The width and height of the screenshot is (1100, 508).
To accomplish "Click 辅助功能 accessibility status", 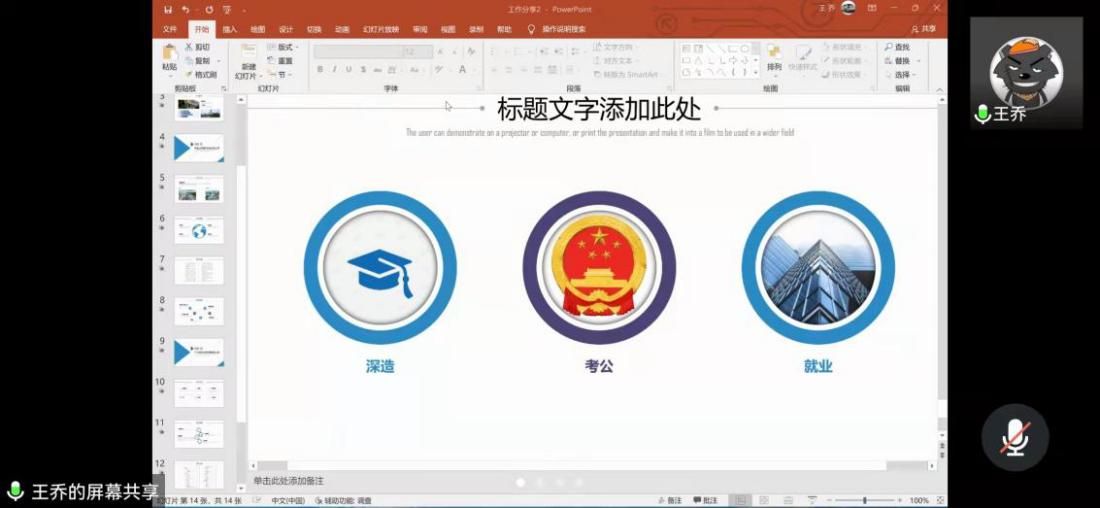I will click(343, 500).
